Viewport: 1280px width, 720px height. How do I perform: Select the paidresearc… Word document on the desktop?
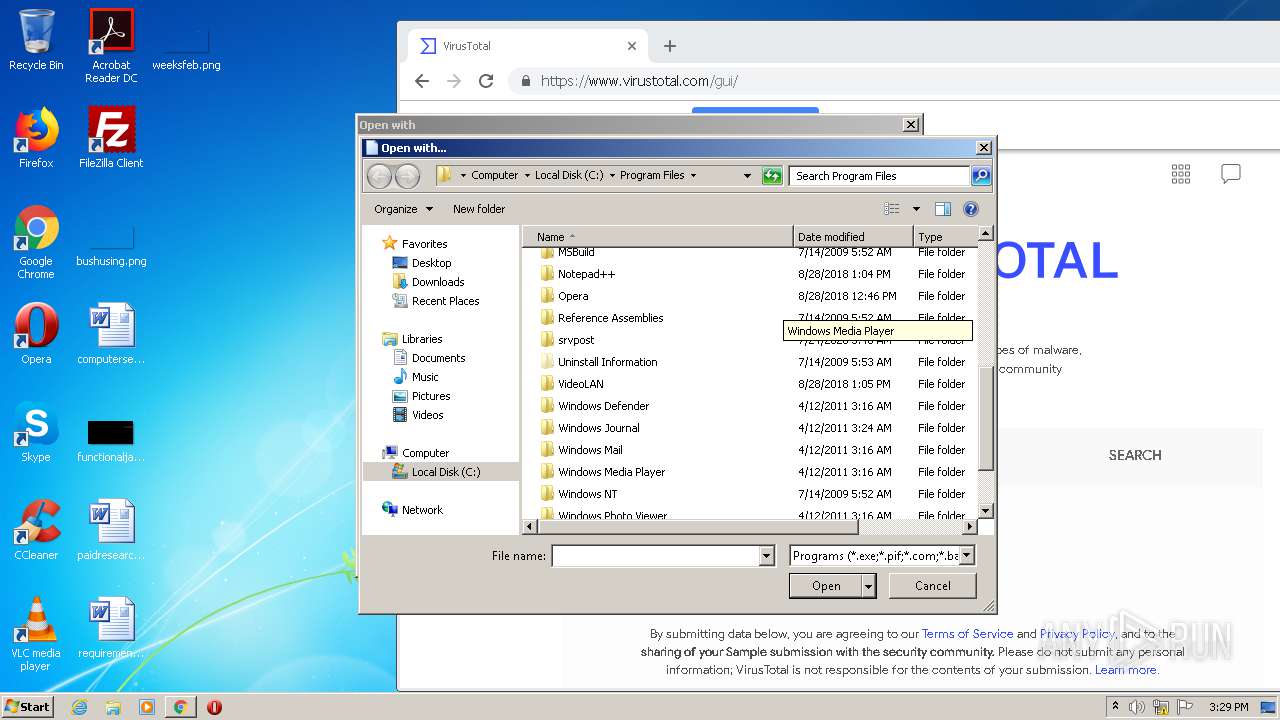click(x=111, y=530)
